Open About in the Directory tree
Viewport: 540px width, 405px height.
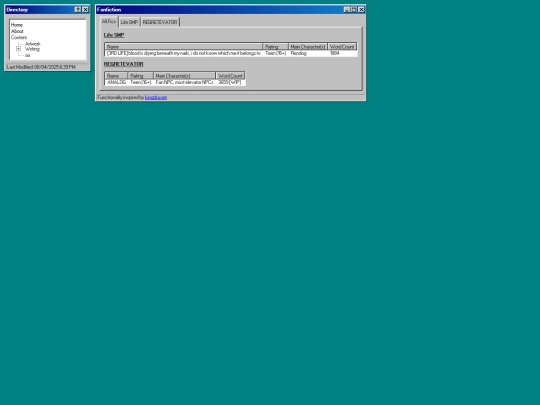(17, 31)
